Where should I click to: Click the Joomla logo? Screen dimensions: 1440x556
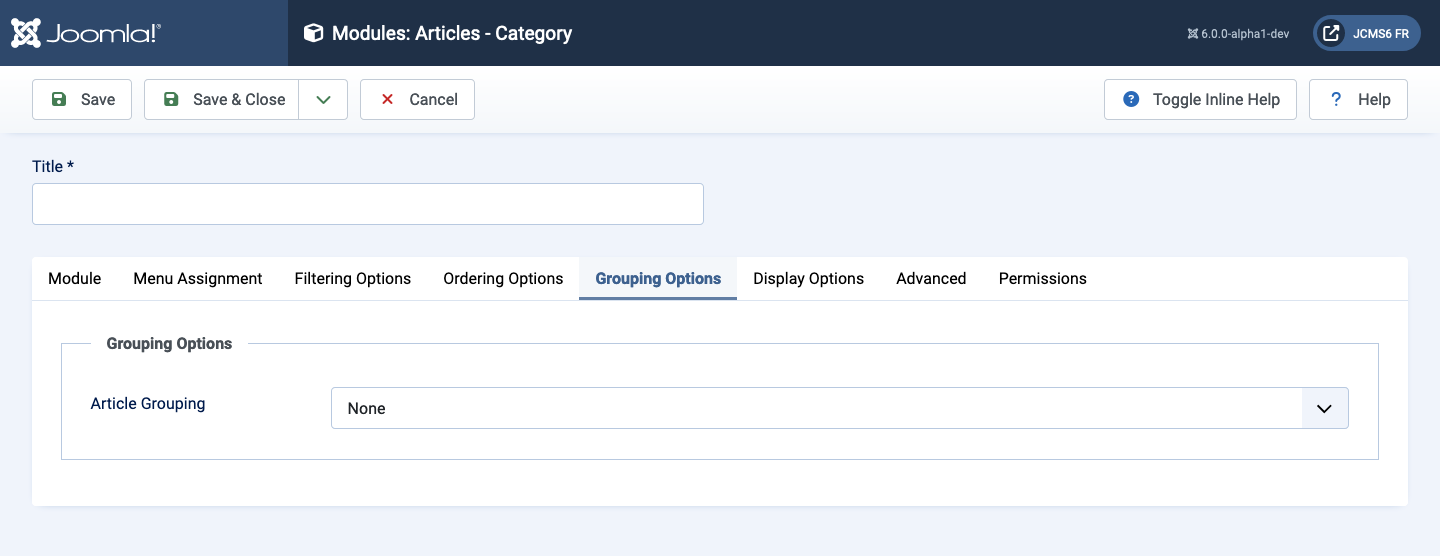click(x=86, y=33)
